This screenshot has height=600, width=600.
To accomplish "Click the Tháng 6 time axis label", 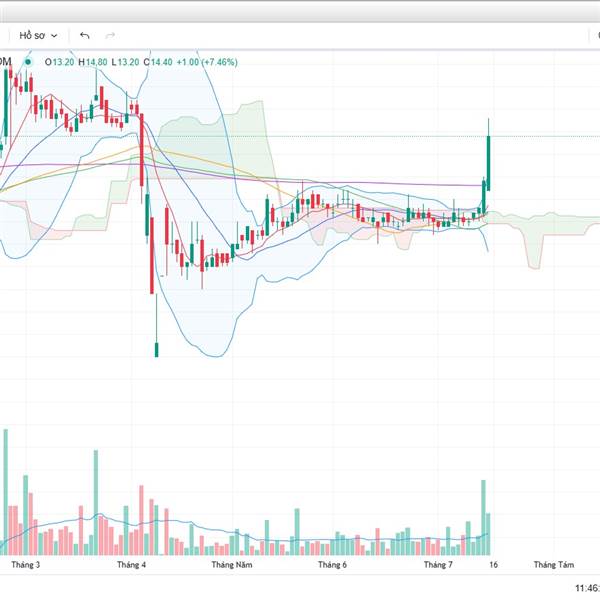I will tap(332, 564).
